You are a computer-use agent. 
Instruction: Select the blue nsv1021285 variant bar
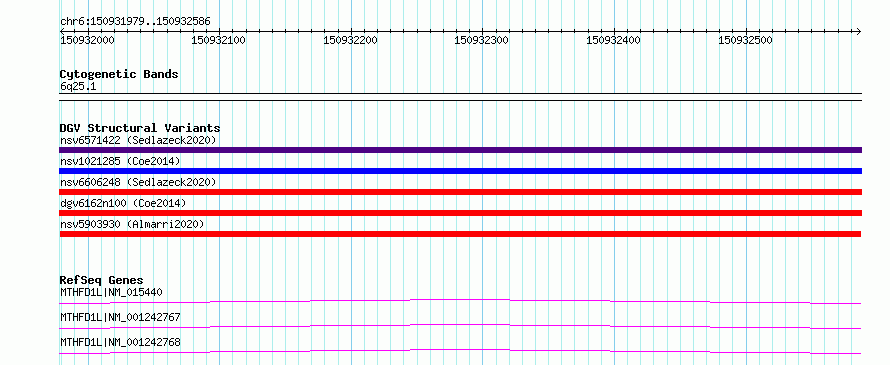point(460,171)
